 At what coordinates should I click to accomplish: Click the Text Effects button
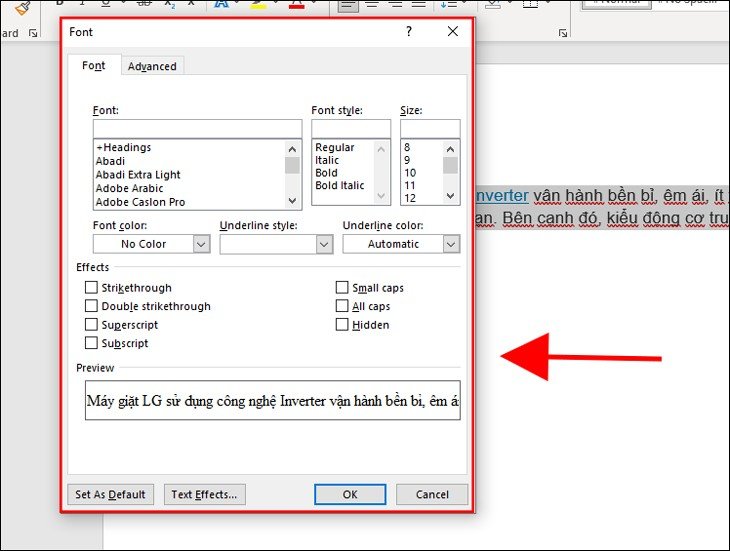pyautogui.click(x=204, y=494)
